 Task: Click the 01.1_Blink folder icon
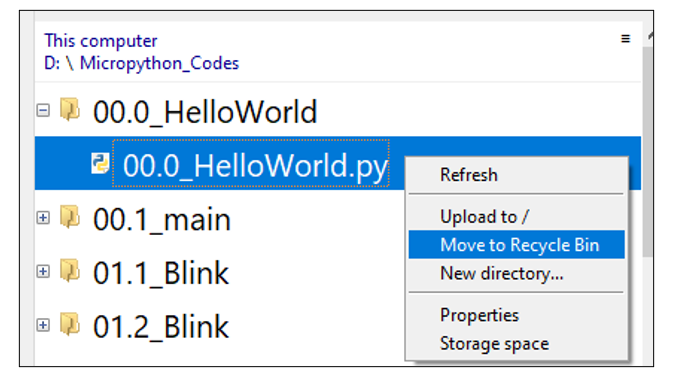pos(70,270)
